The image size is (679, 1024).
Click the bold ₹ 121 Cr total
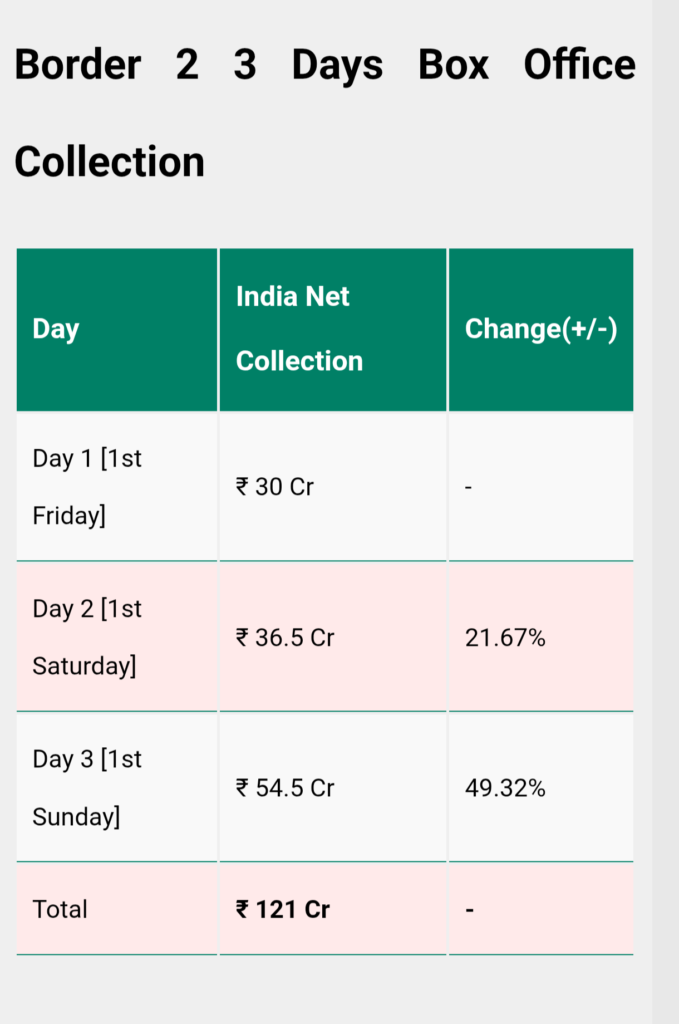click(283, 909)
